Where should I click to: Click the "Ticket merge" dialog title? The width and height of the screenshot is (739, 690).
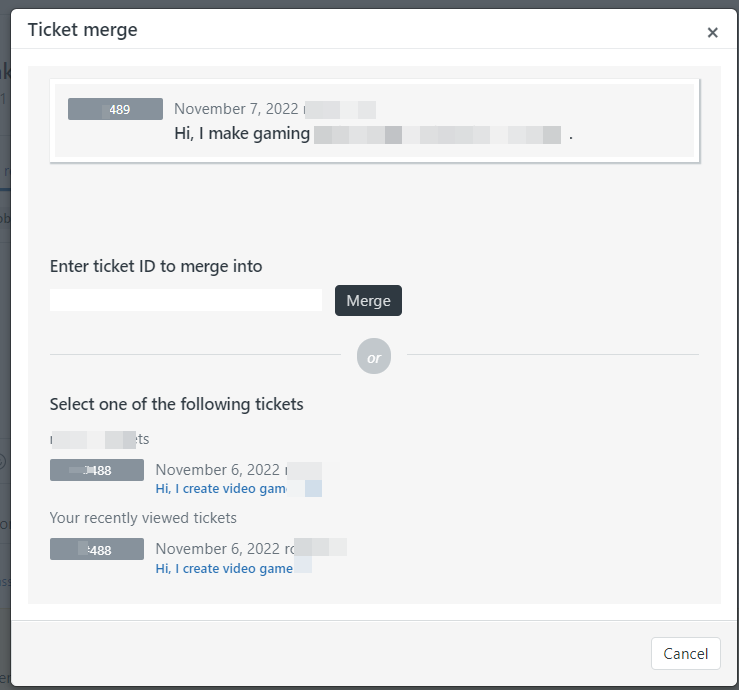(83, 30)
